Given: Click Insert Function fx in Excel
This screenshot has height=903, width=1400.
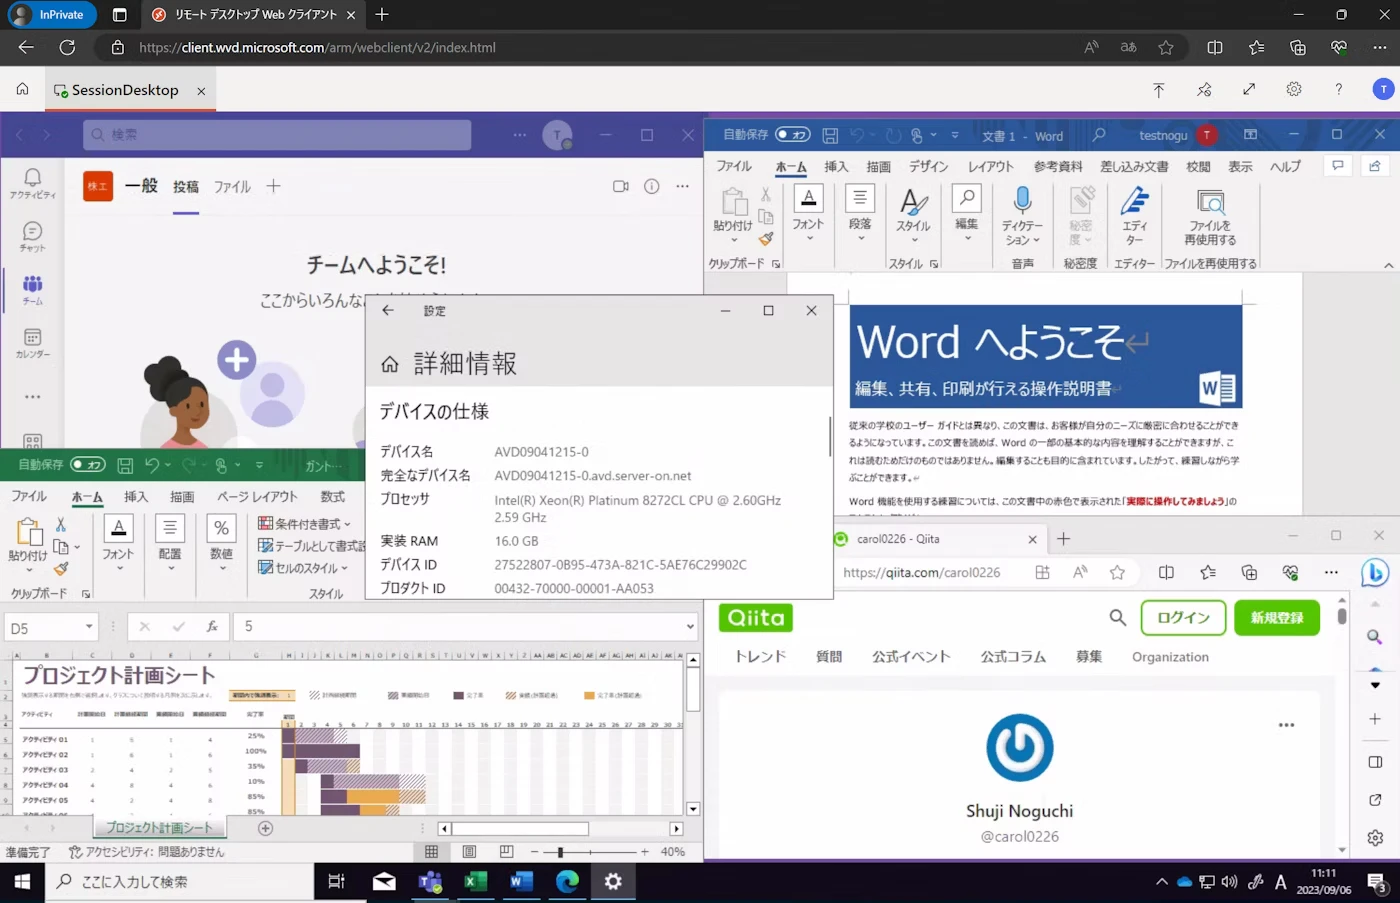Looking at the screenshot, I should (212, 627).
